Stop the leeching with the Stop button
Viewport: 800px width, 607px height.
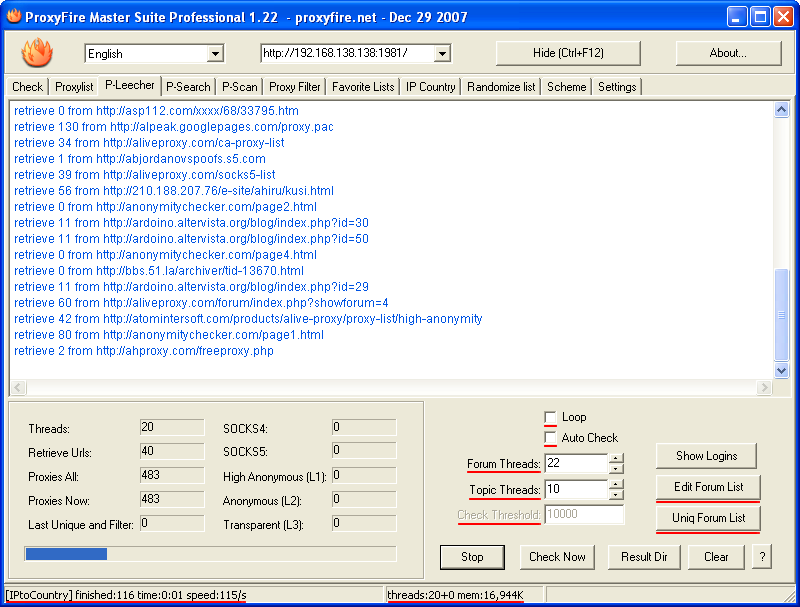click(x=472, y=557)
